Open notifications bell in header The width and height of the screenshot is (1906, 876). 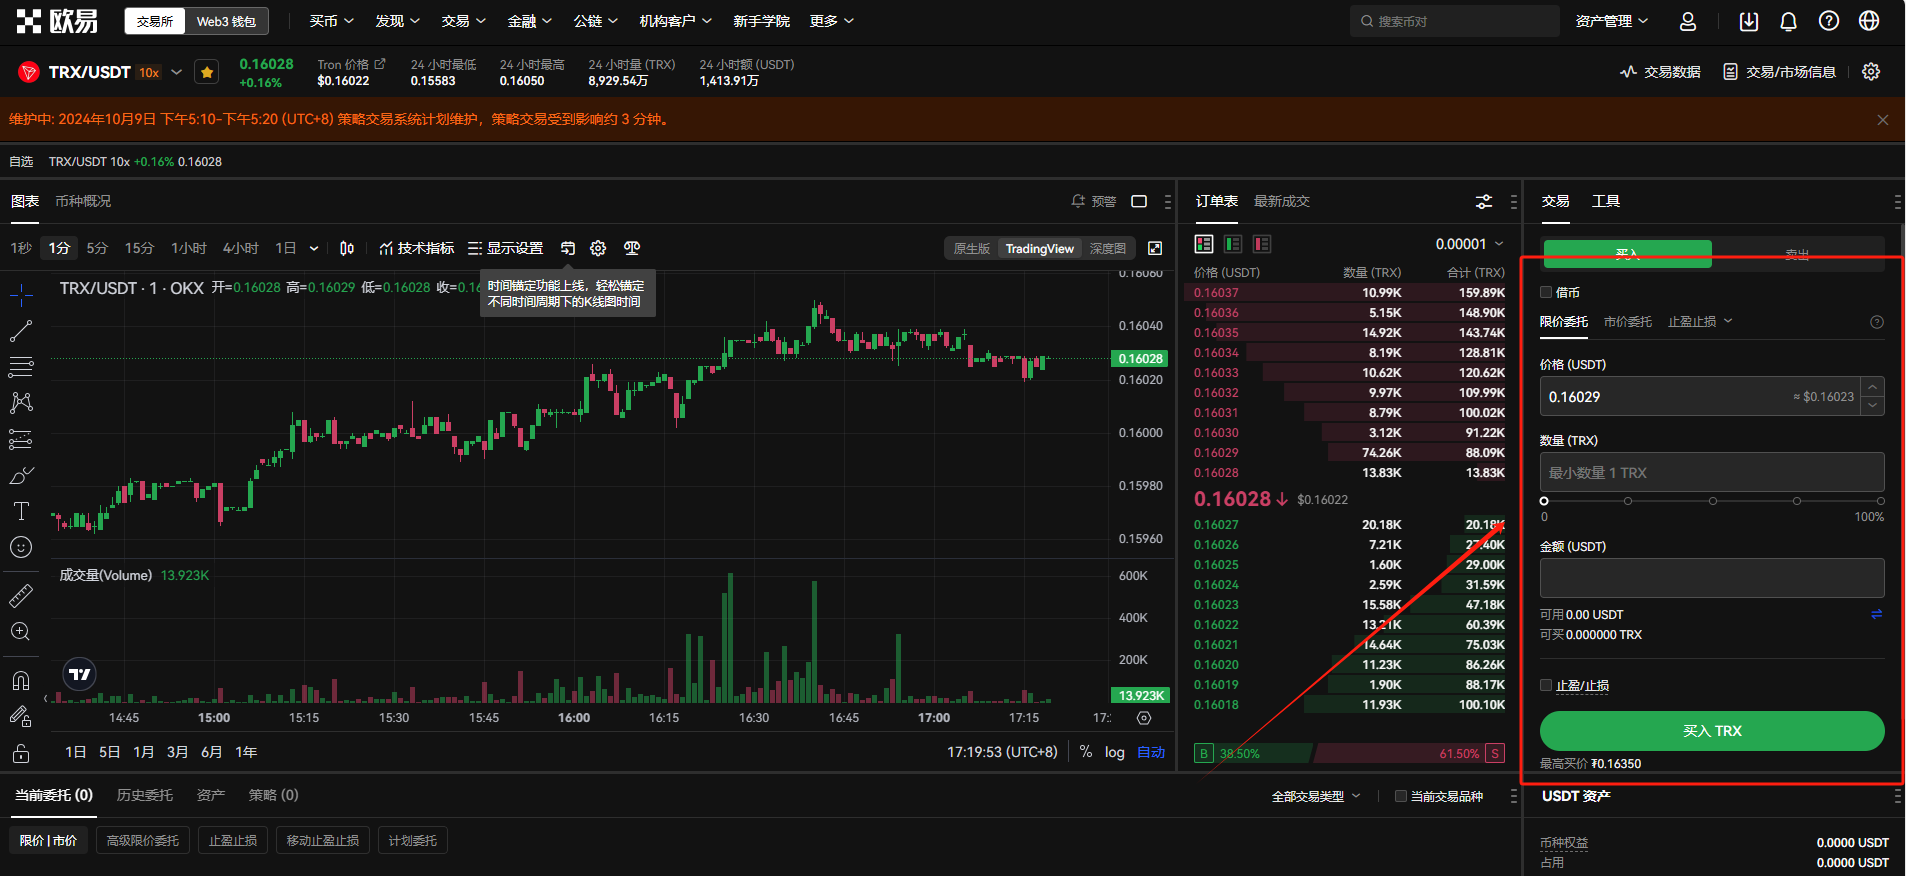(x=1789, y=21)
